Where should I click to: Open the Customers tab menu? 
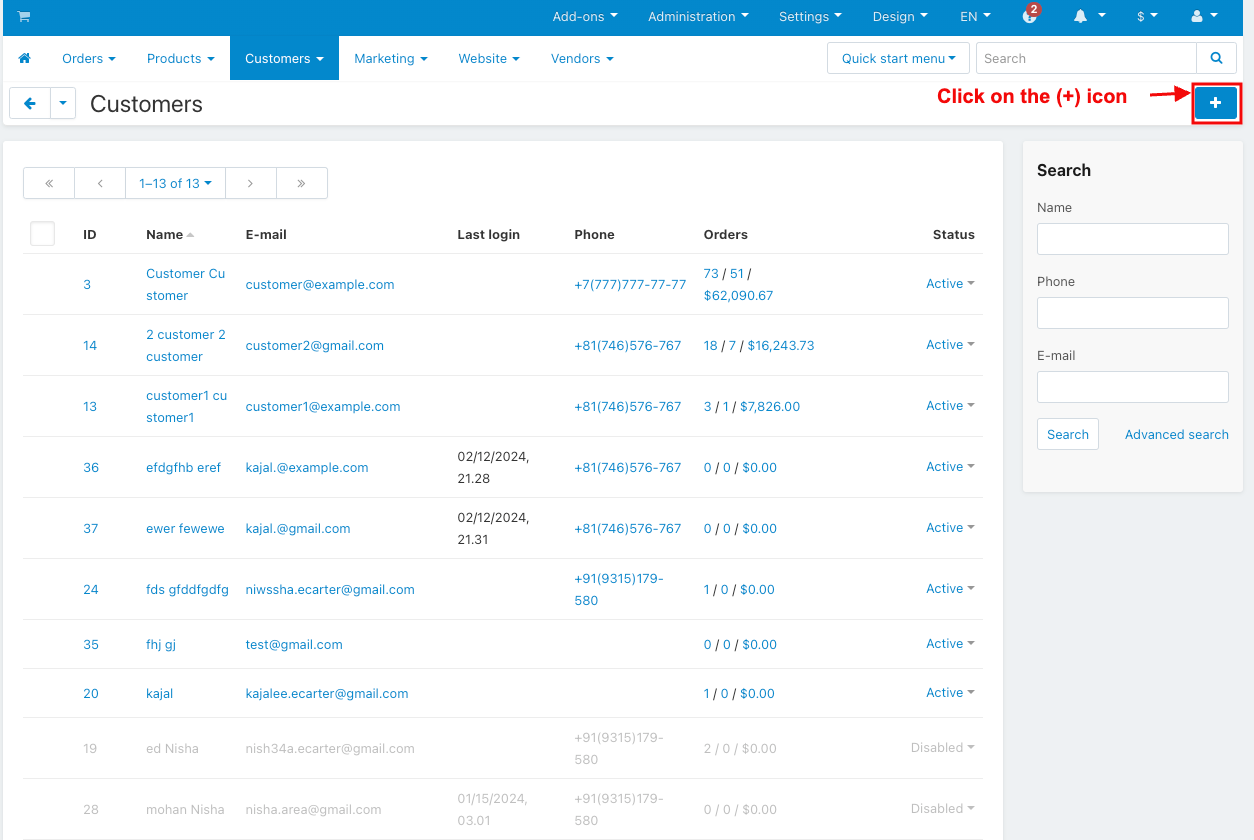click(284, 58)
